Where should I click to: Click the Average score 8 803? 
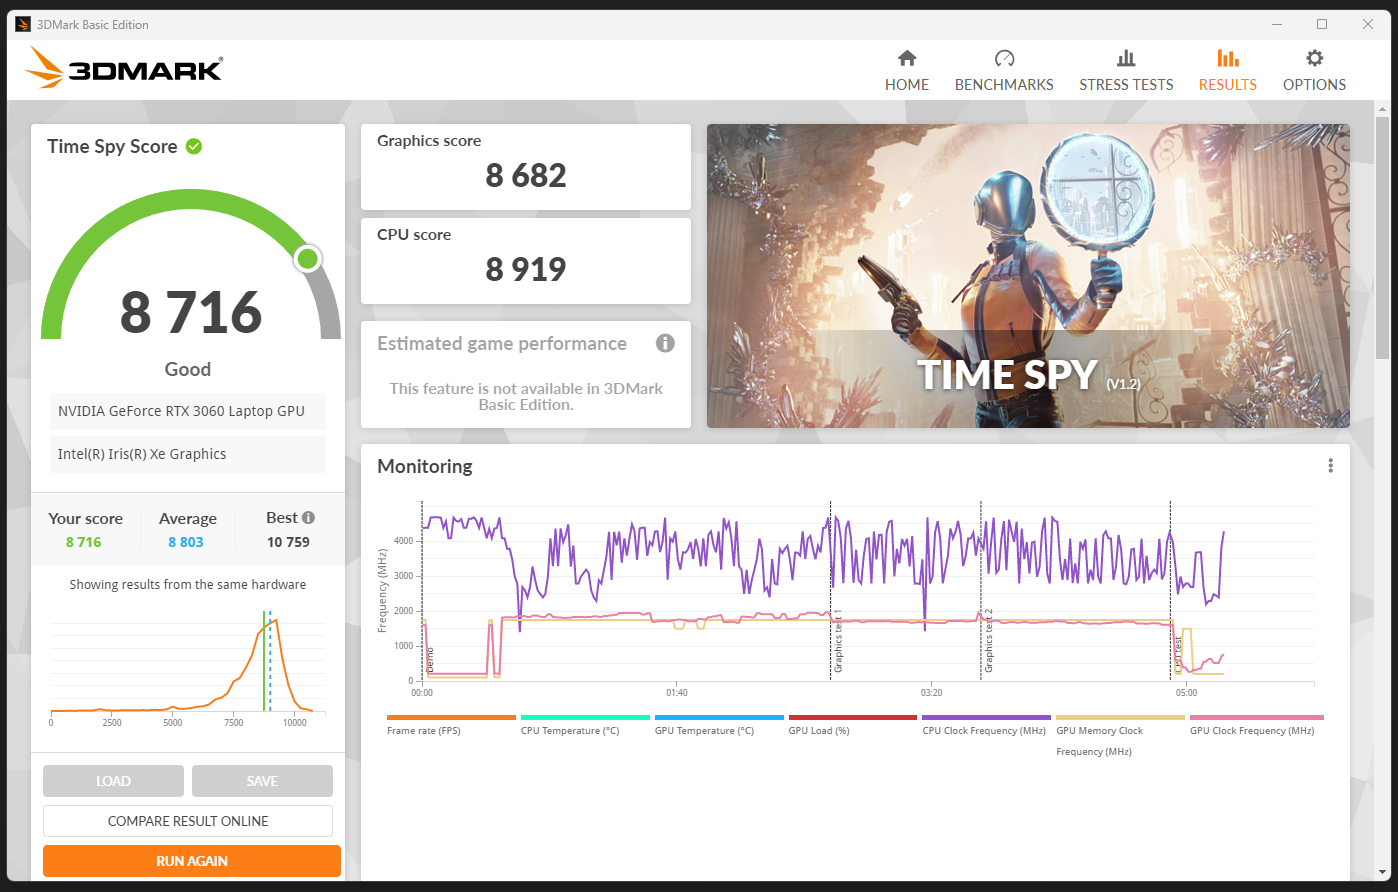click(x=186, y=542)
